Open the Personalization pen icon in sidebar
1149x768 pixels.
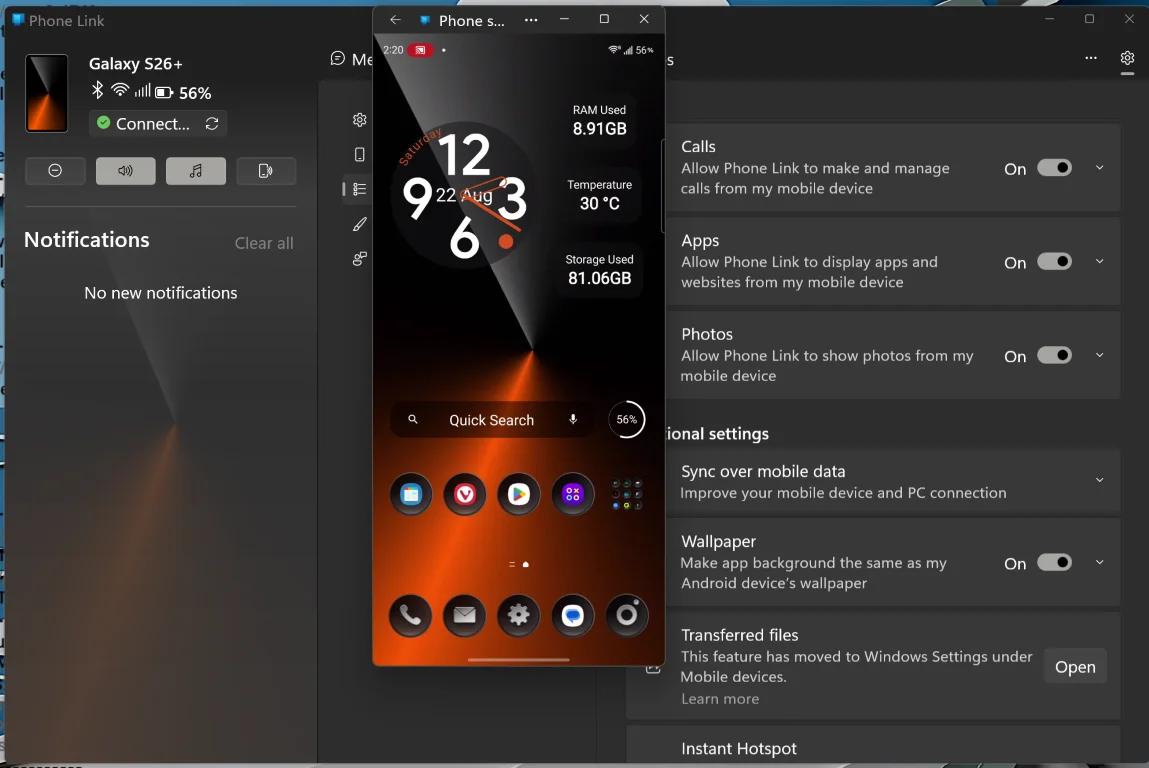[x=359, y=224]
